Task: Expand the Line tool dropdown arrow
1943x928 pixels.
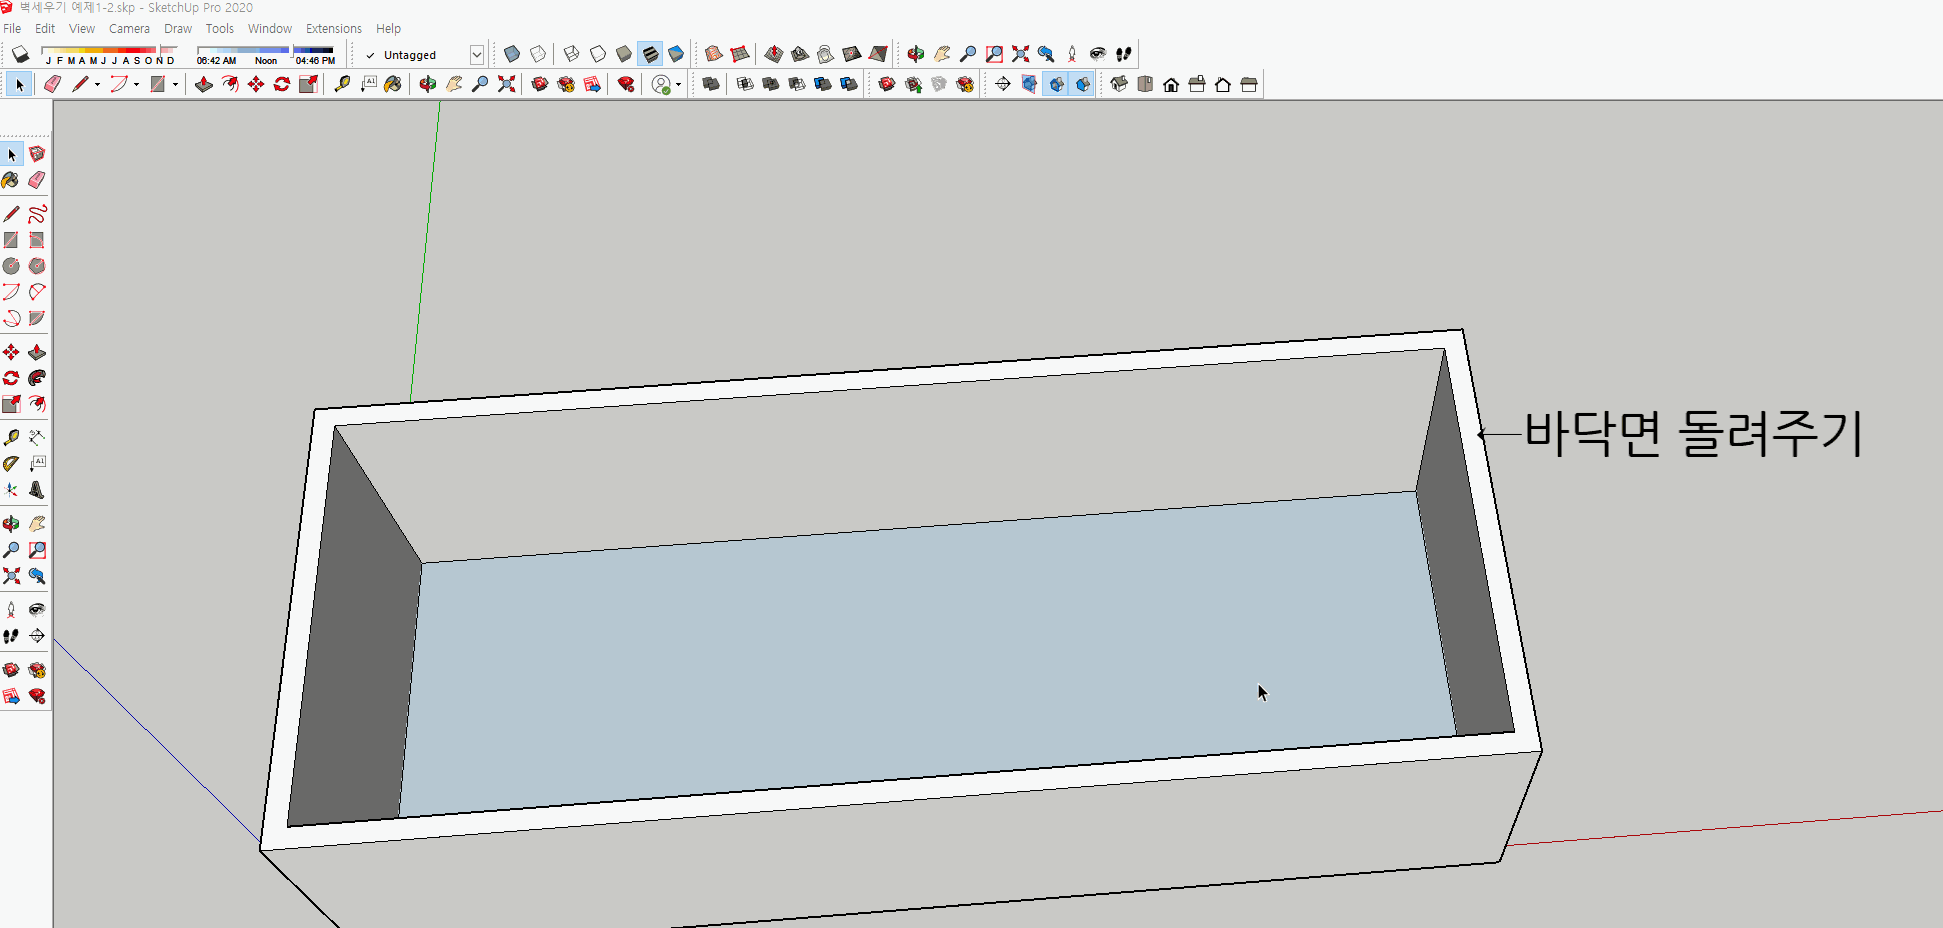Action: (x=97, y=85)
